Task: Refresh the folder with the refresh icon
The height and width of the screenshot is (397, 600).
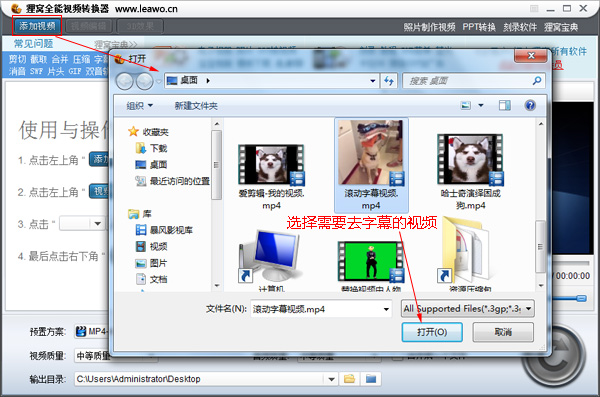Action: pyautogui.click(x=389, y=81)
